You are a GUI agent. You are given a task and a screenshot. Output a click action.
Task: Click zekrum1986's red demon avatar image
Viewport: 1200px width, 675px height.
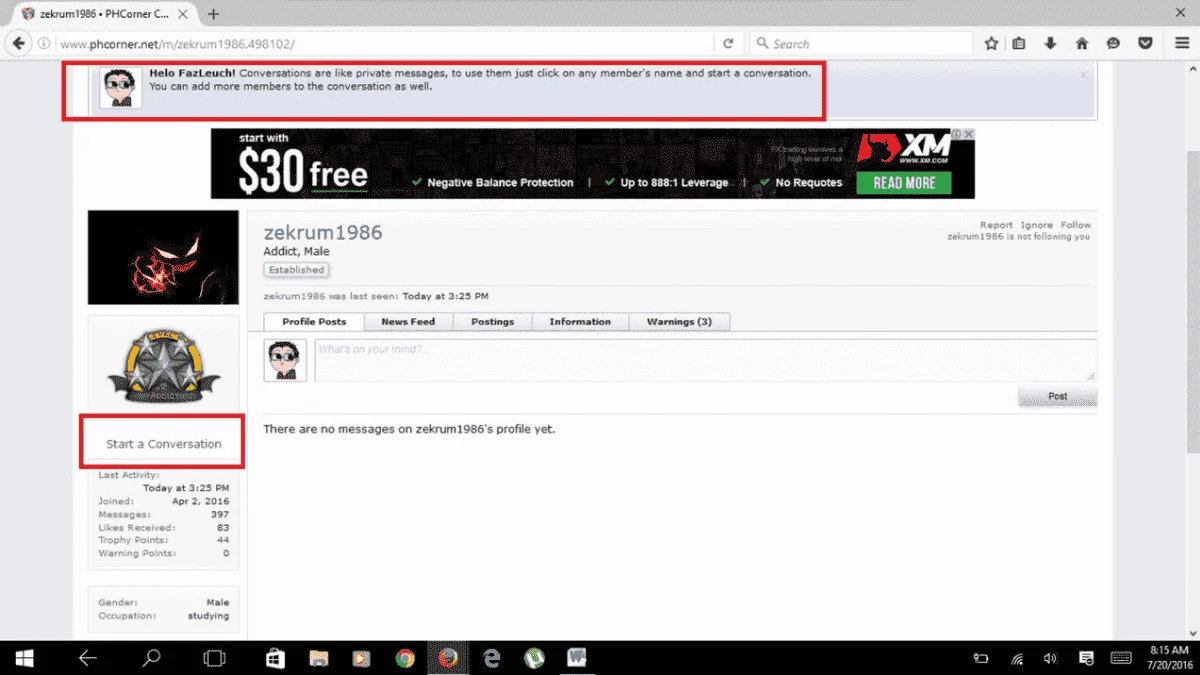163,257
